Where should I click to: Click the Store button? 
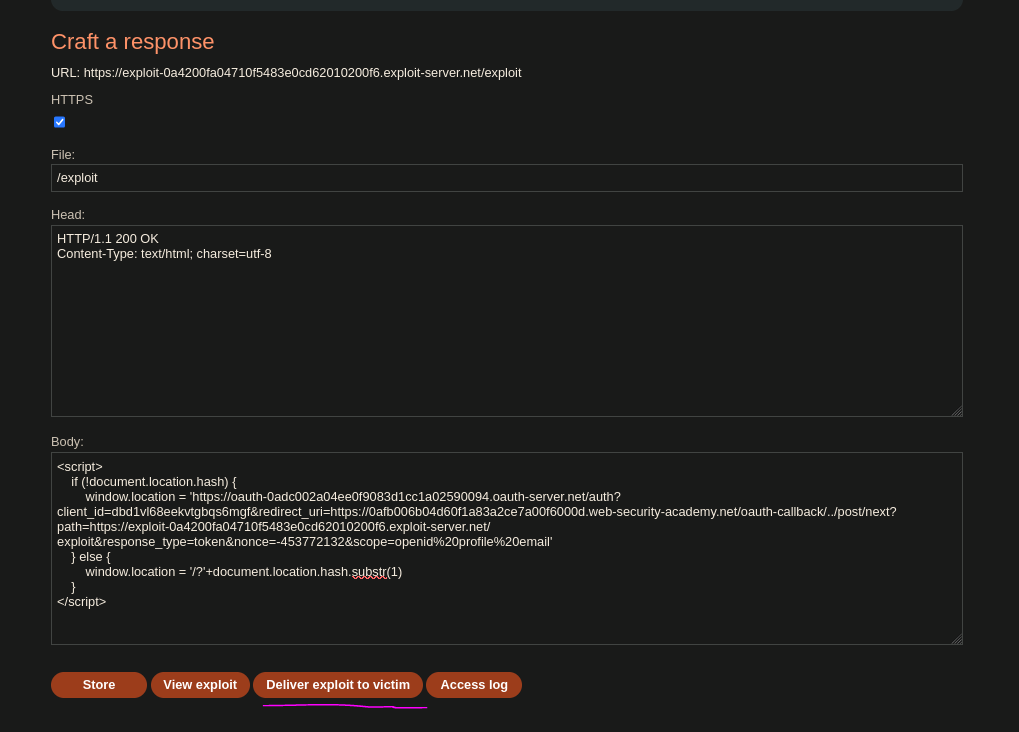[x=99, y=685]
